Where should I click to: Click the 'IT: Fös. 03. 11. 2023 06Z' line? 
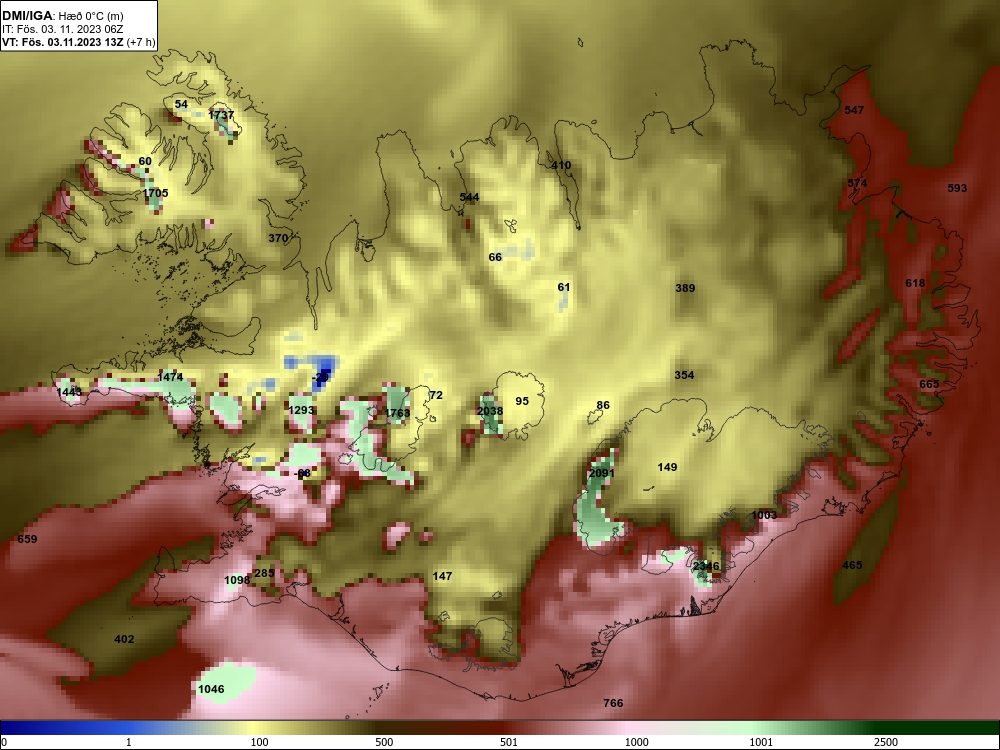pos(62,29)
